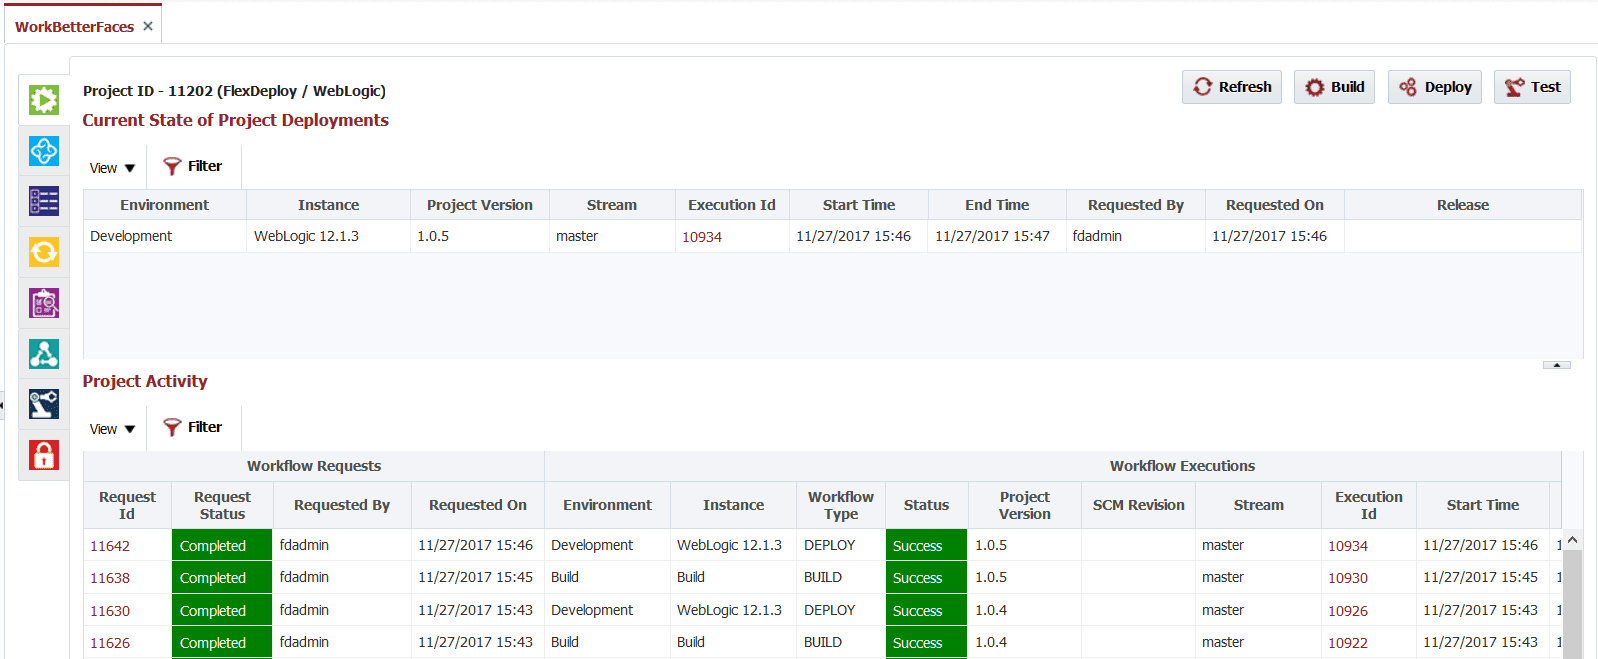Click the scroll-up arrow of the activity table
Screen dimensions: 1598x659
(x=1572, y=540)
